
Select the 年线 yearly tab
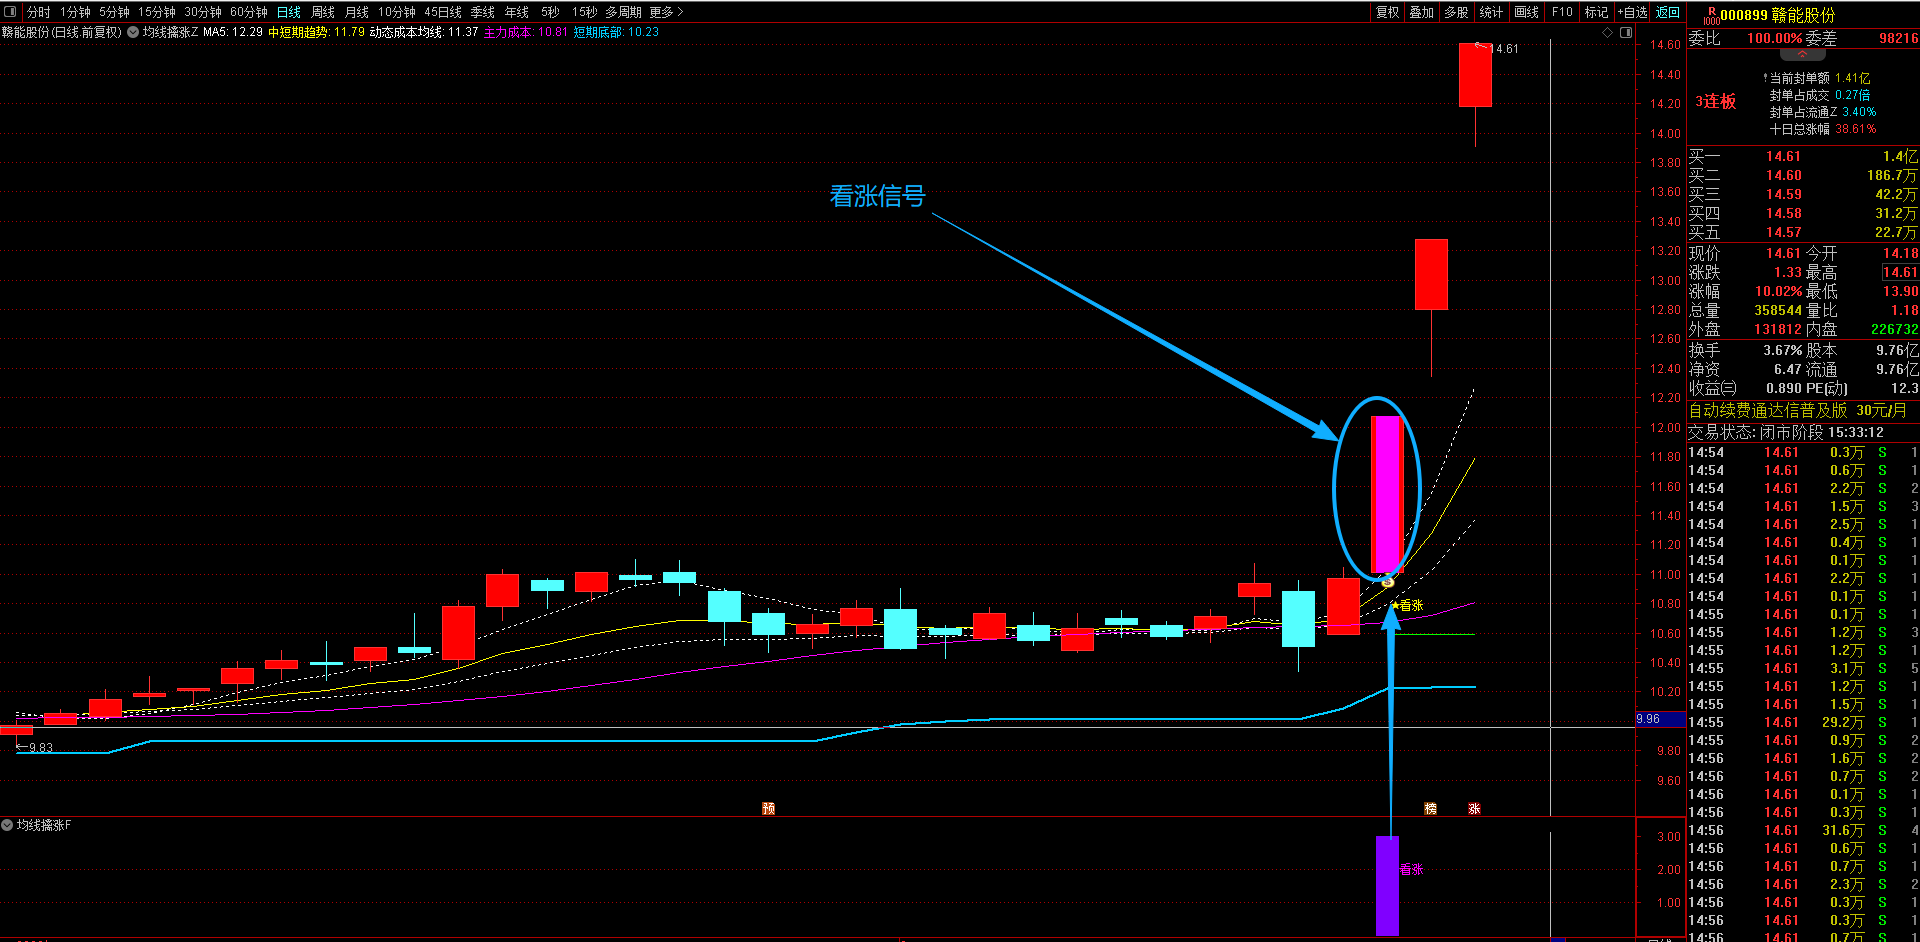(517, 12)
